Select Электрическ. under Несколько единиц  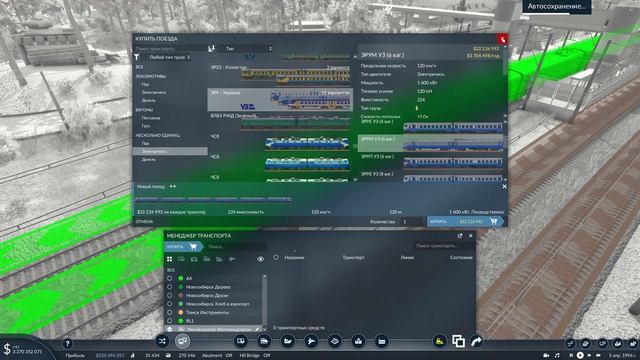pos(170,151)
